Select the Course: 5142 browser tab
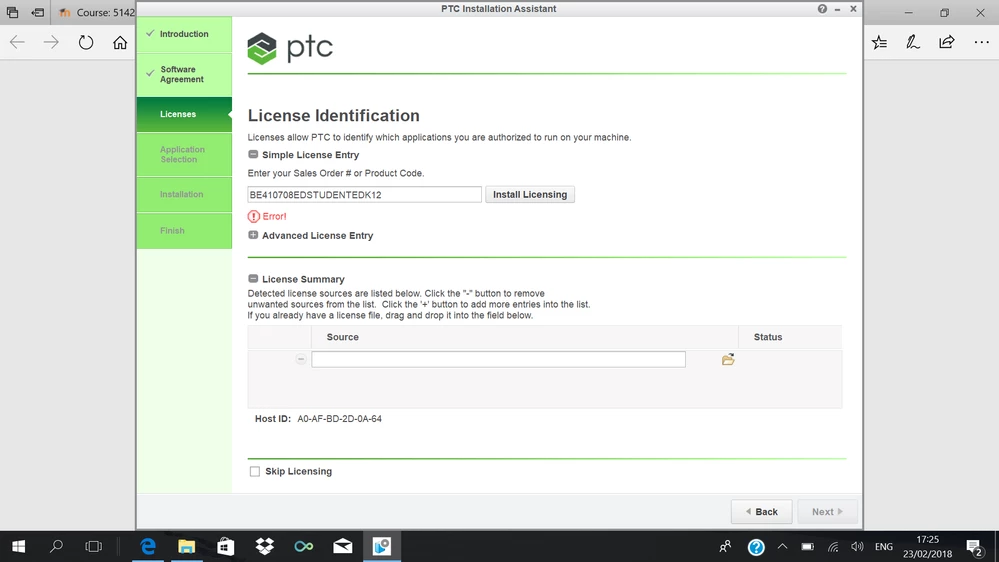999x562 pixels. tap(96, 13)
